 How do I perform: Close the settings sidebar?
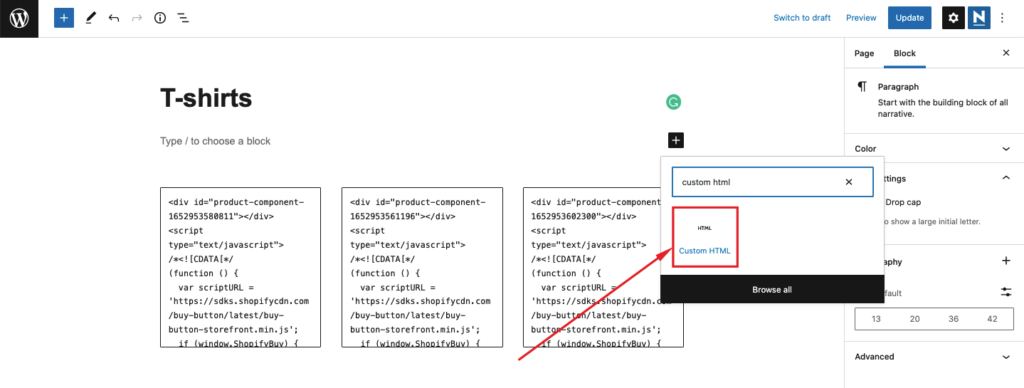[x=1006, y=53]
